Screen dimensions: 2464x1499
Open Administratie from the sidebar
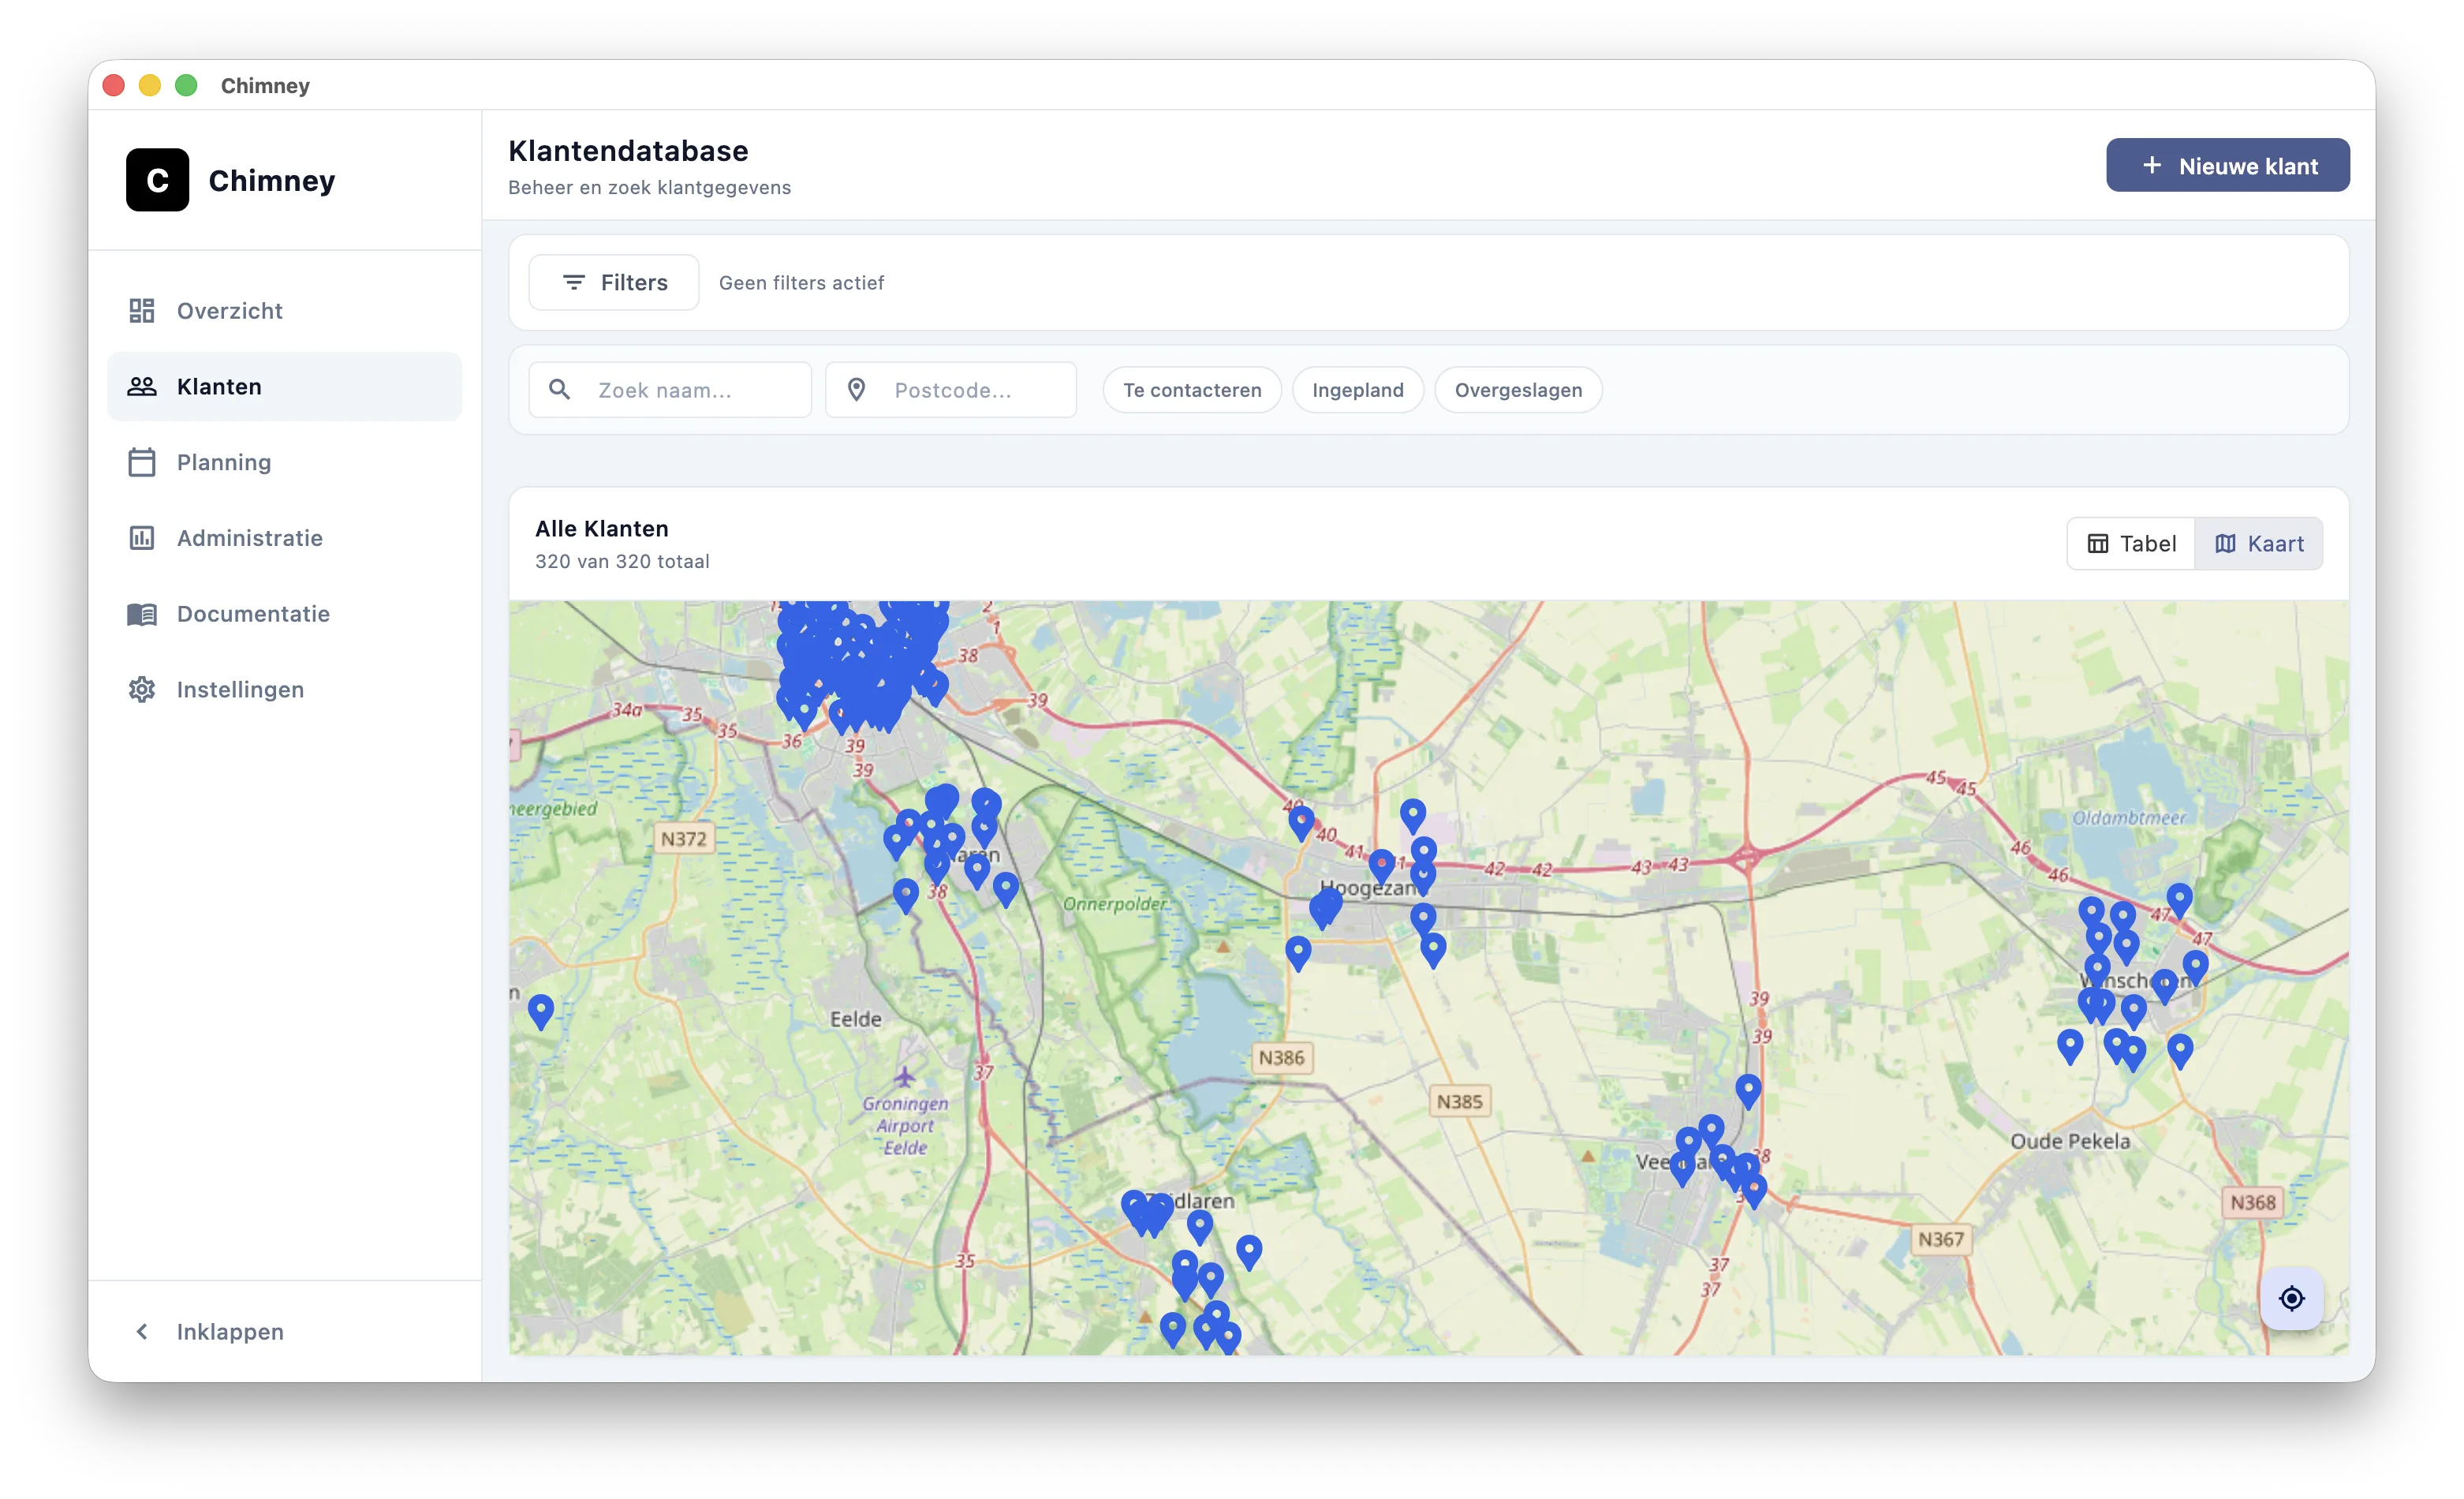coord(284,538)
